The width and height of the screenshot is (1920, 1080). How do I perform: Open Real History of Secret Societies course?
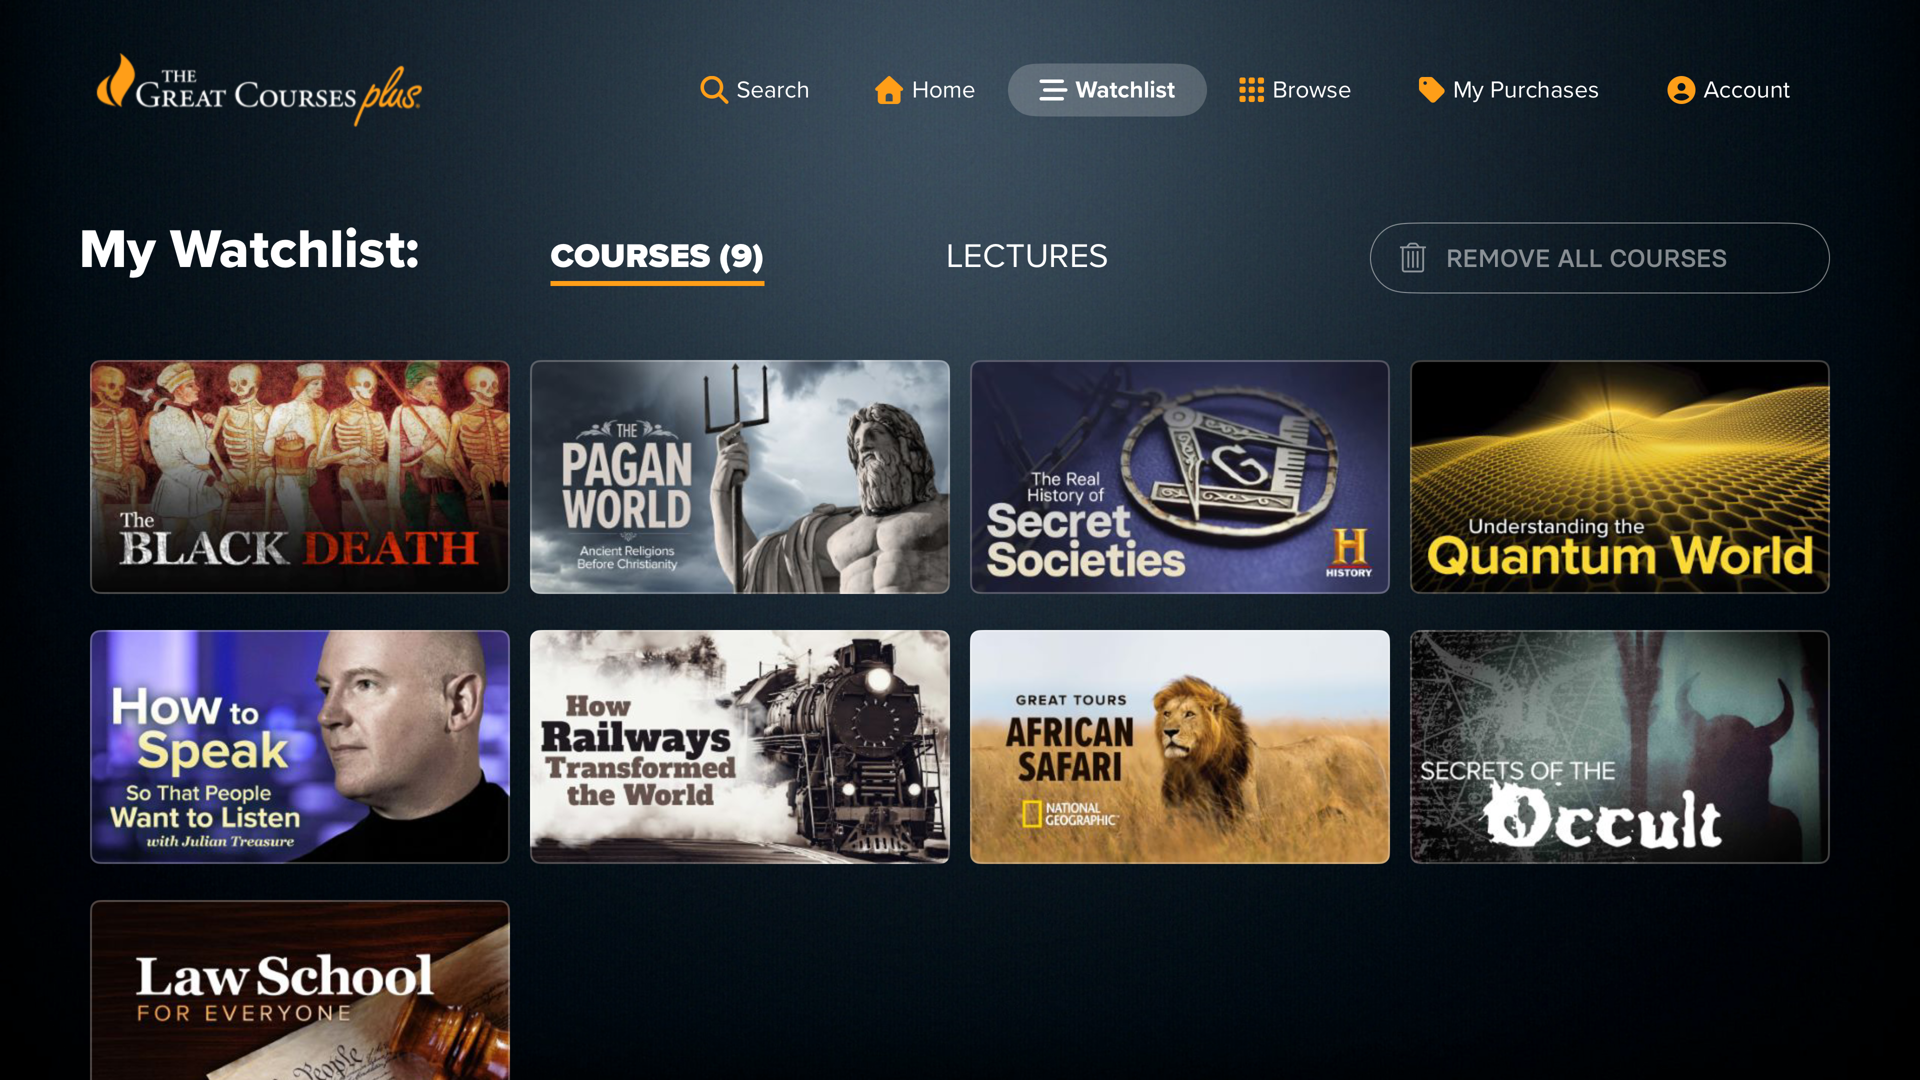(x=1180, y=477)
